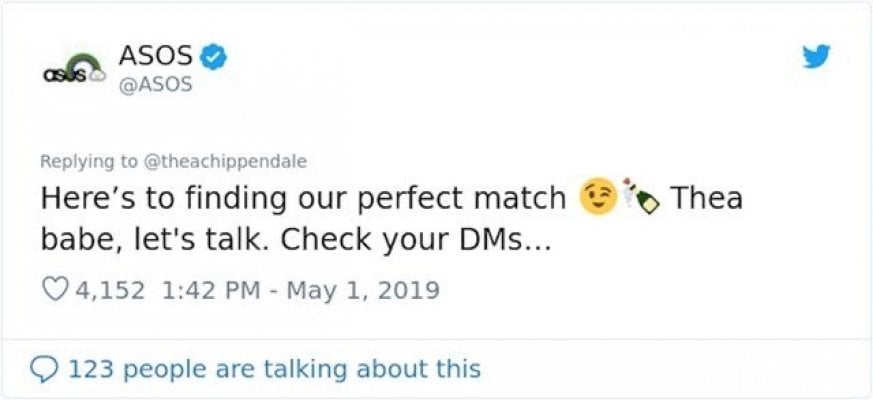Screen dimensions: 873x400
Task: Click the speech bubble reply icon
Action: tap(44, 369)
